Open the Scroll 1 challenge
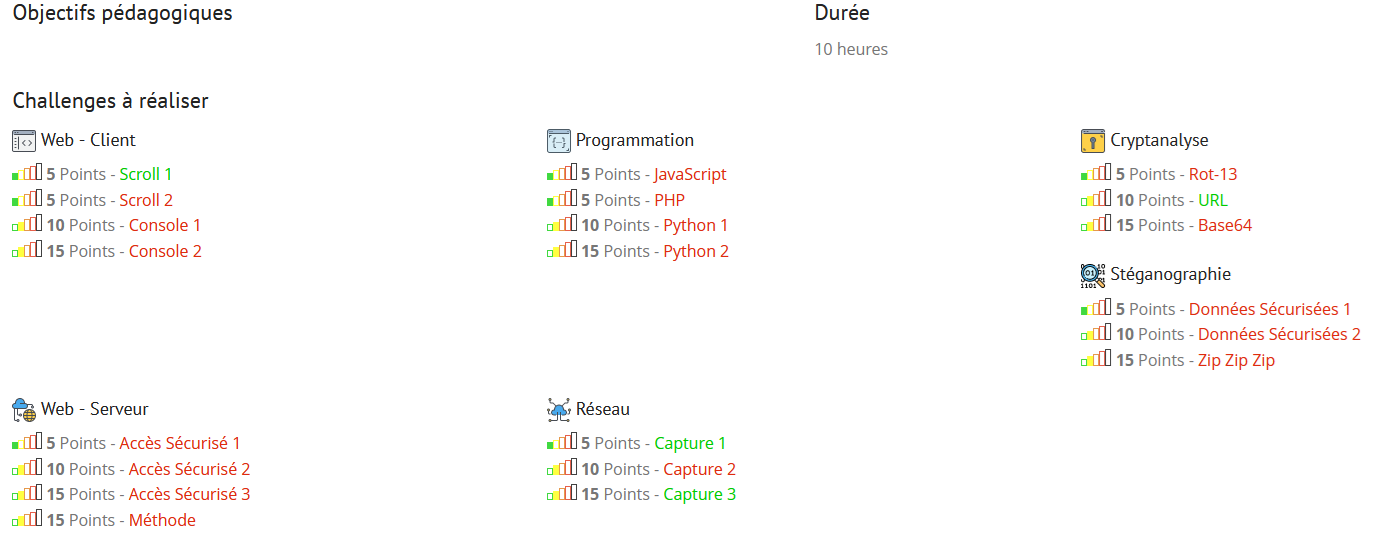Viewport: 1379px width, 539px height. click(146, 174)
